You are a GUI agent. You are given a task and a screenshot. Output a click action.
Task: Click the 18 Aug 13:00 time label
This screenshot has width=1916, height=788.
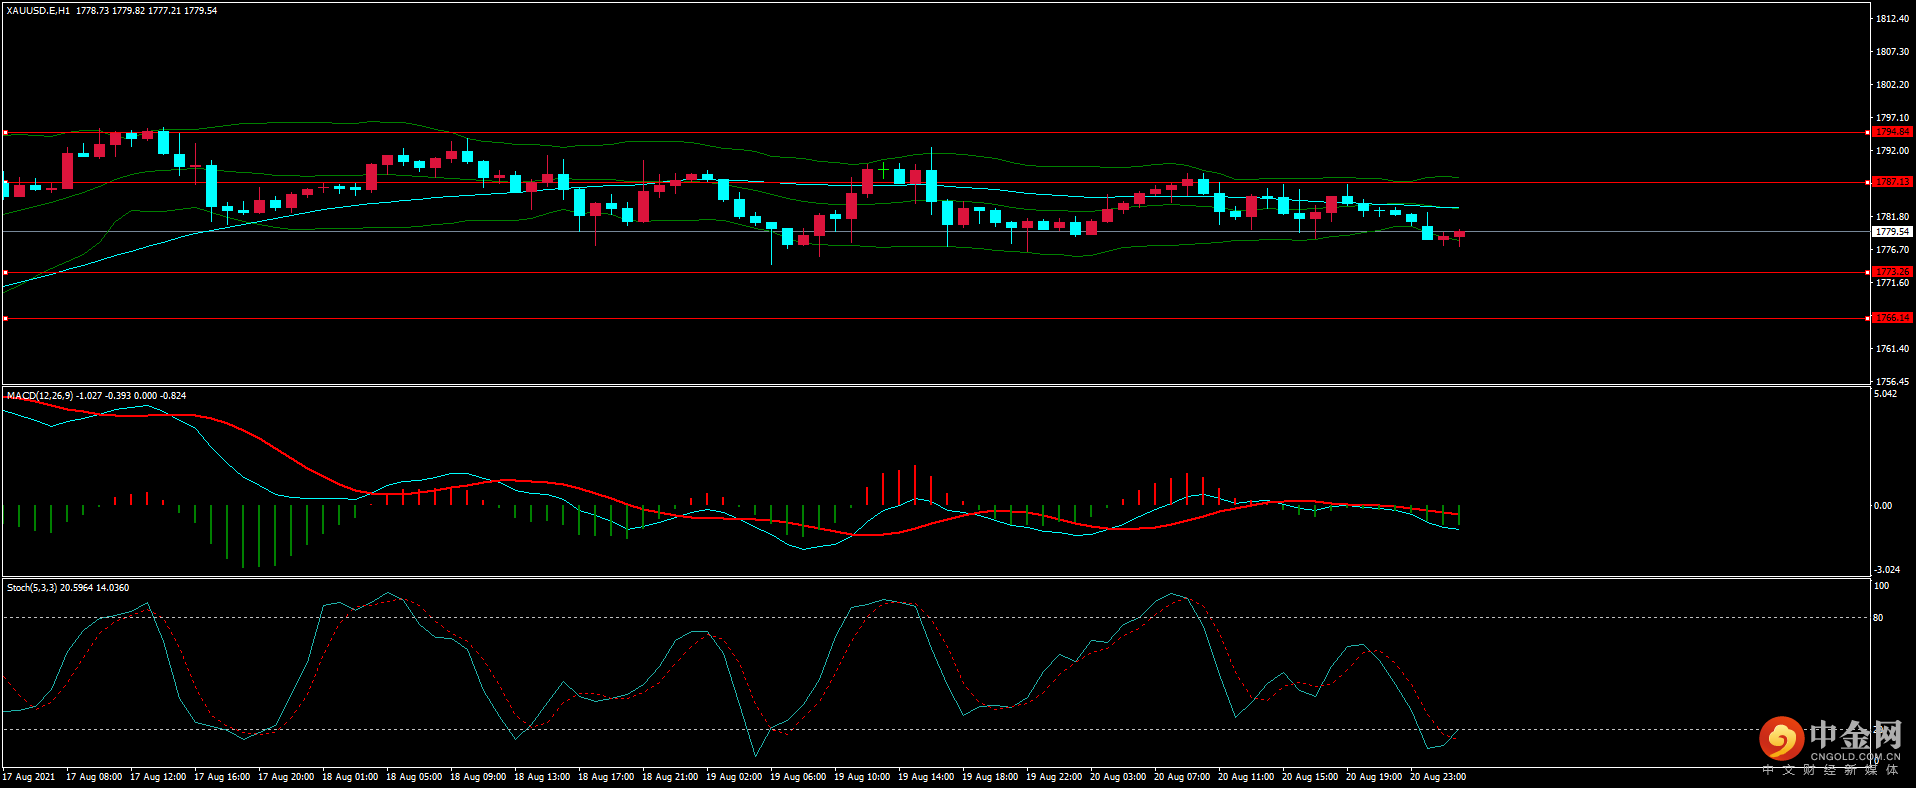coord(542,777)
